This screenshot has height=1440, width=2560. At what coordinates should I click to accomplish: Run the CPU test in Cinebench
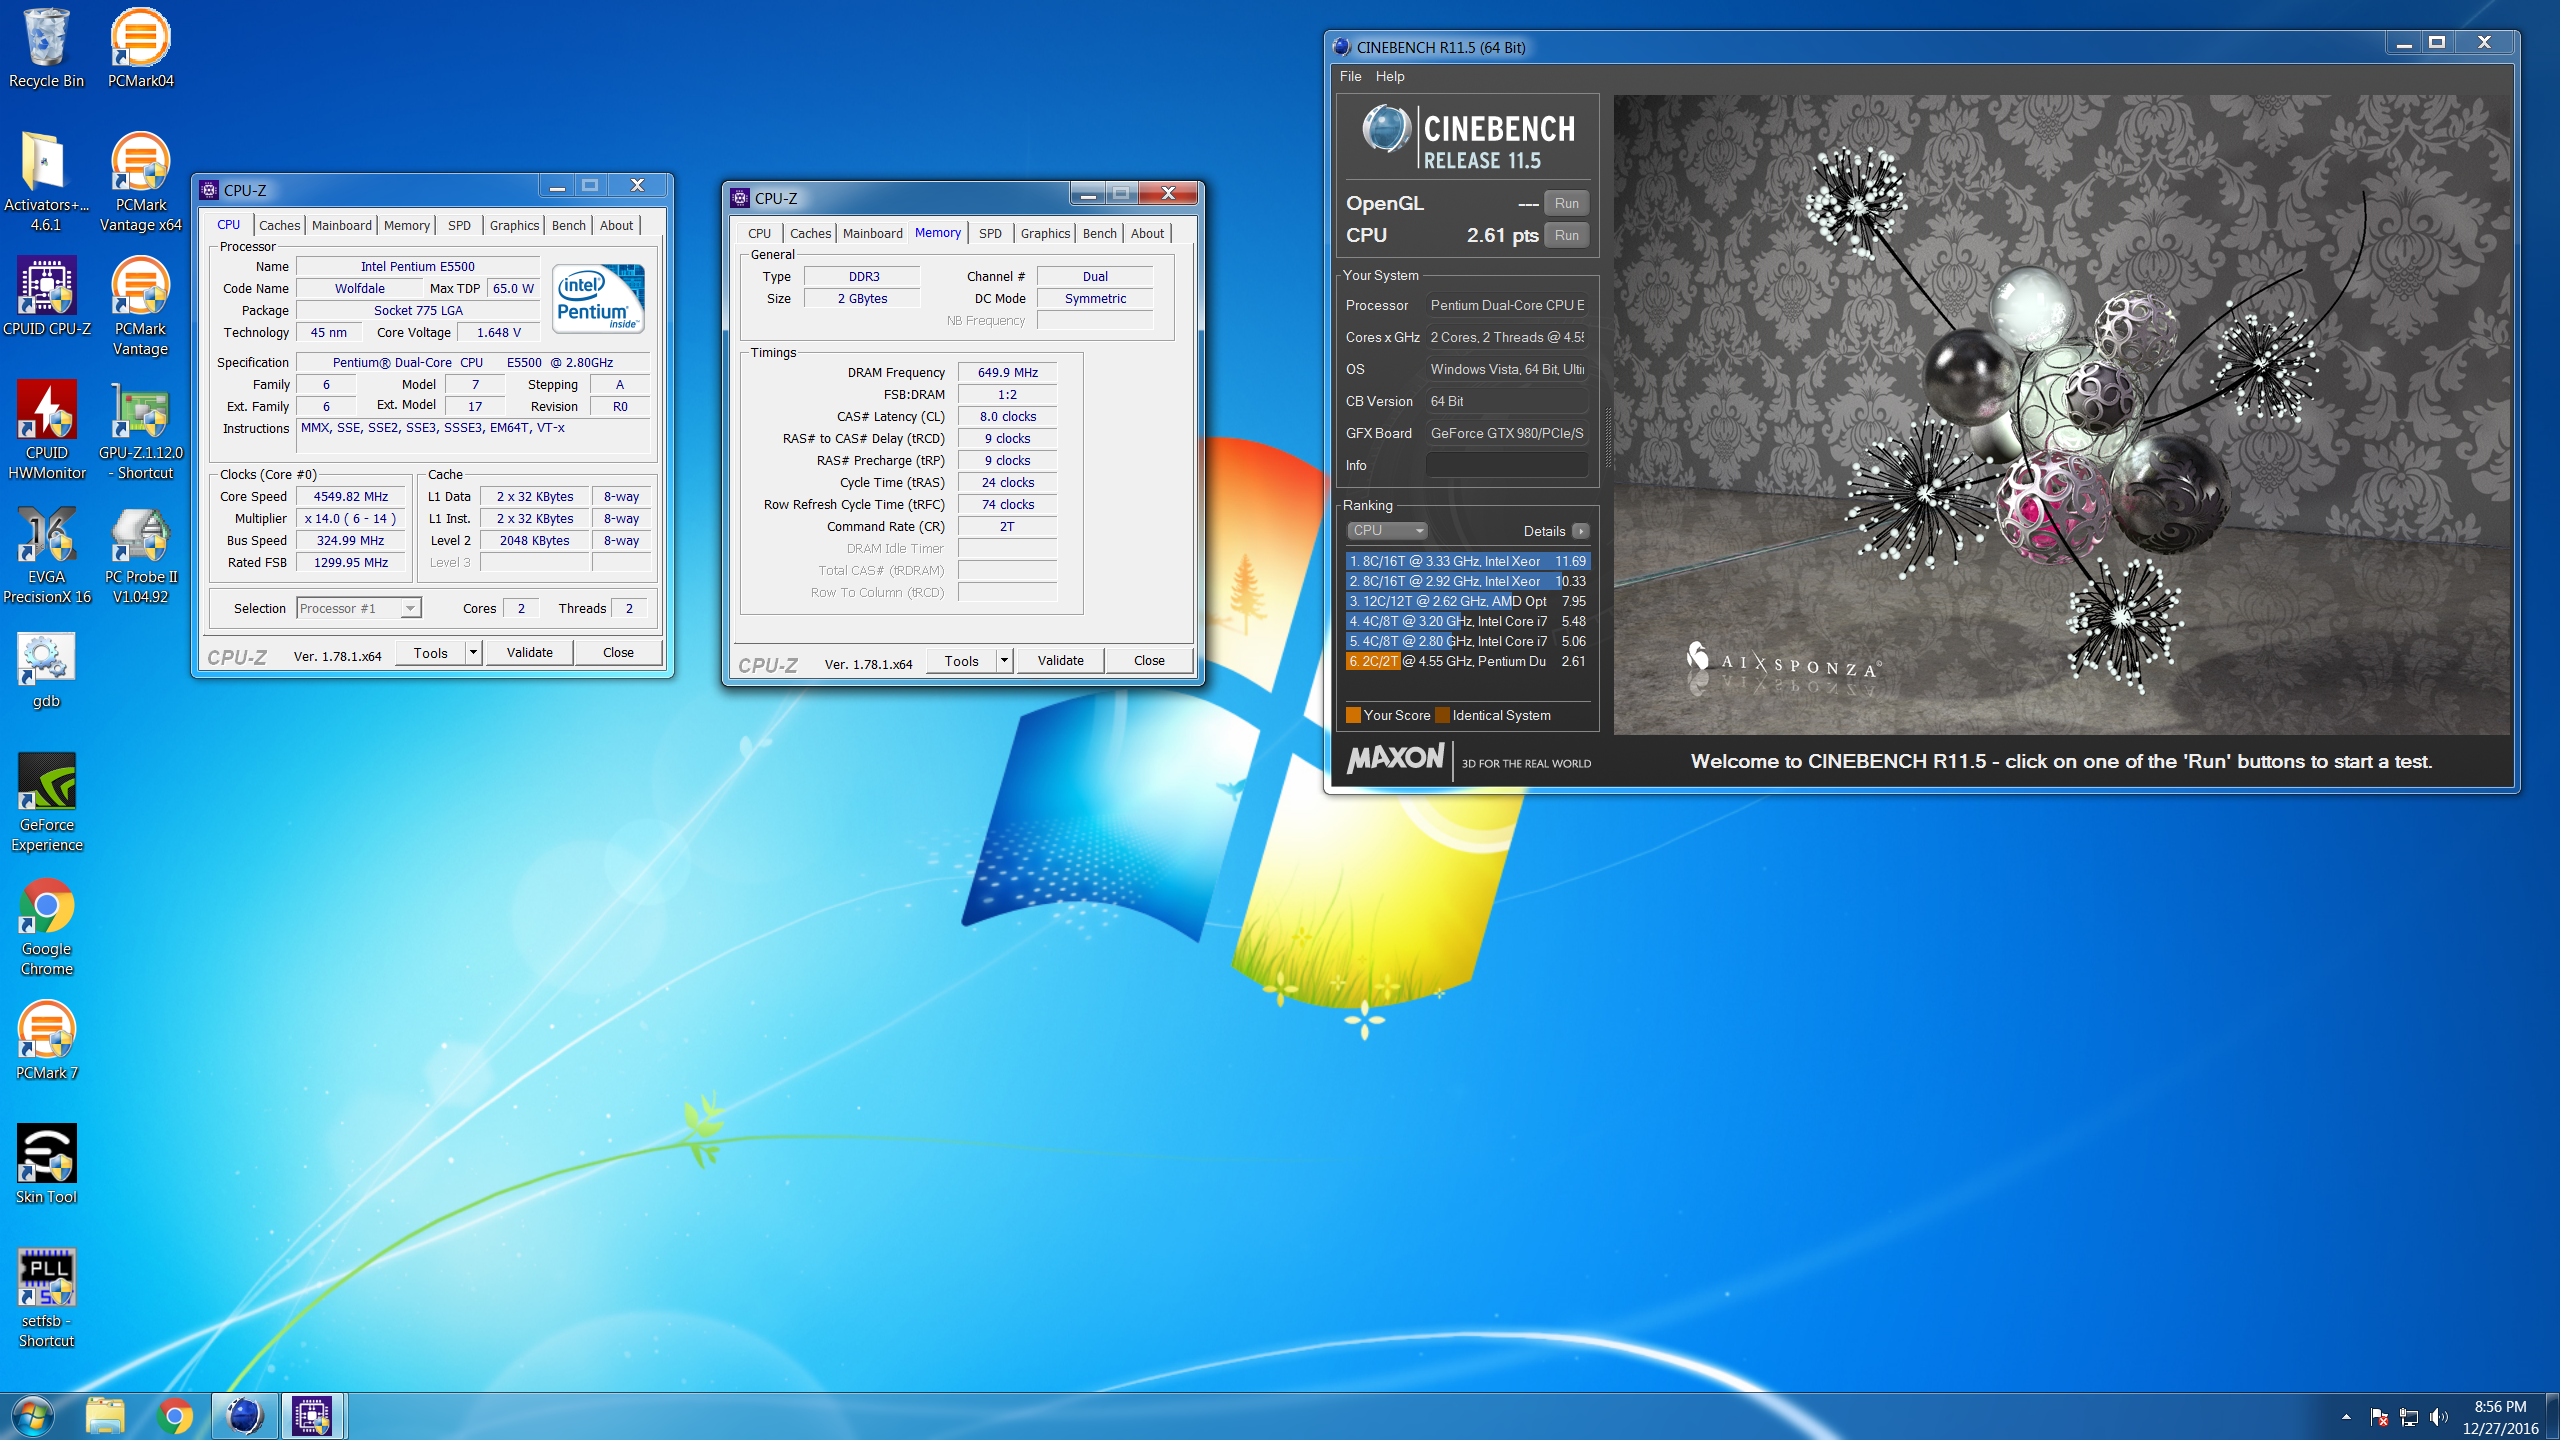(x=1566, y=235)
